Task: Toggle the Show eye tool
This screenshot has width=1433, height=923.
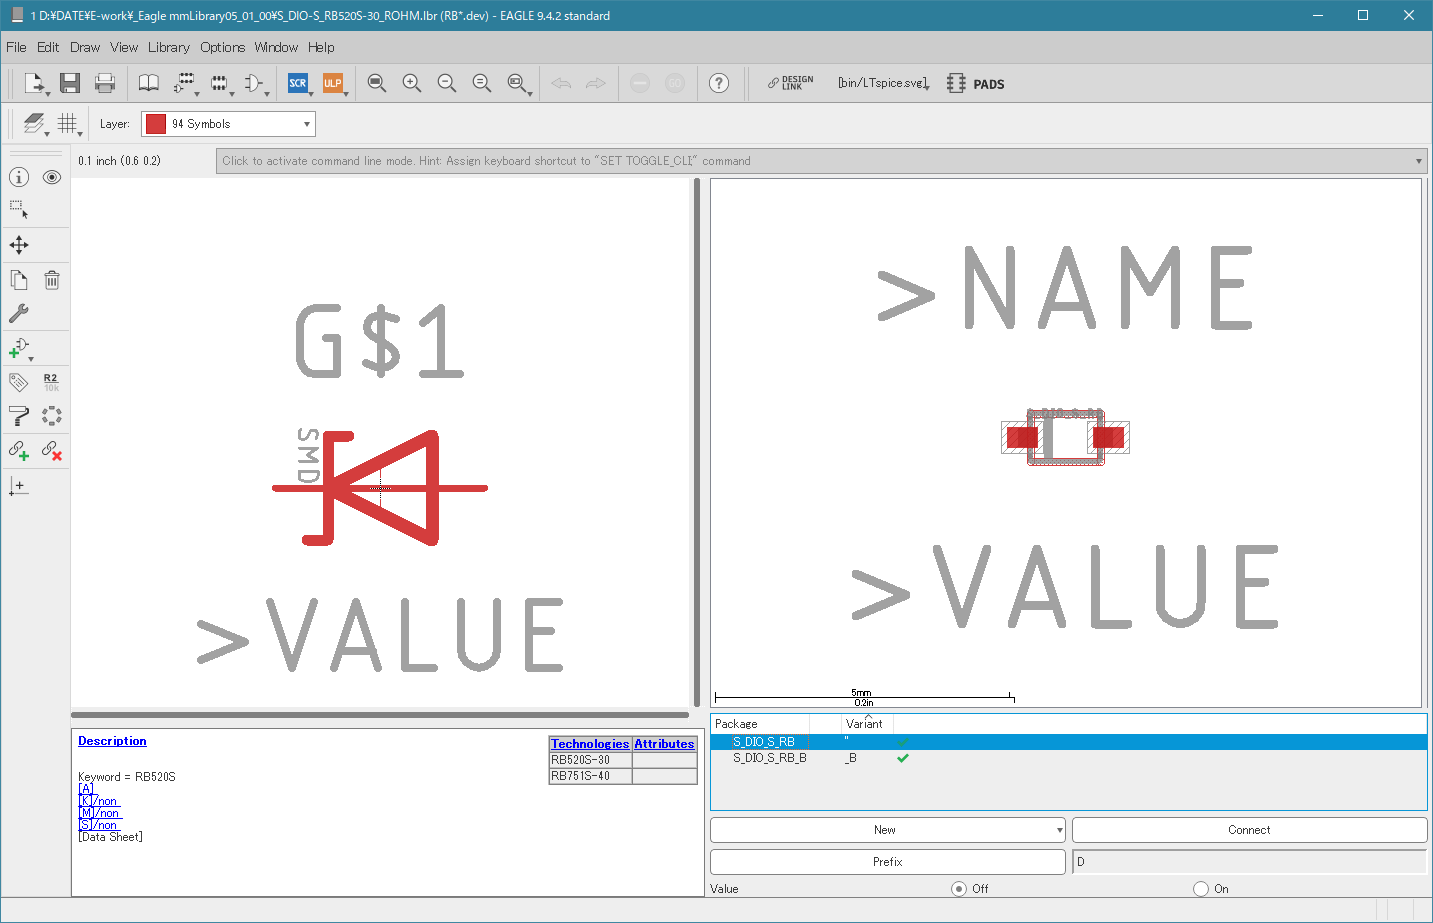Action: [52, 177]
